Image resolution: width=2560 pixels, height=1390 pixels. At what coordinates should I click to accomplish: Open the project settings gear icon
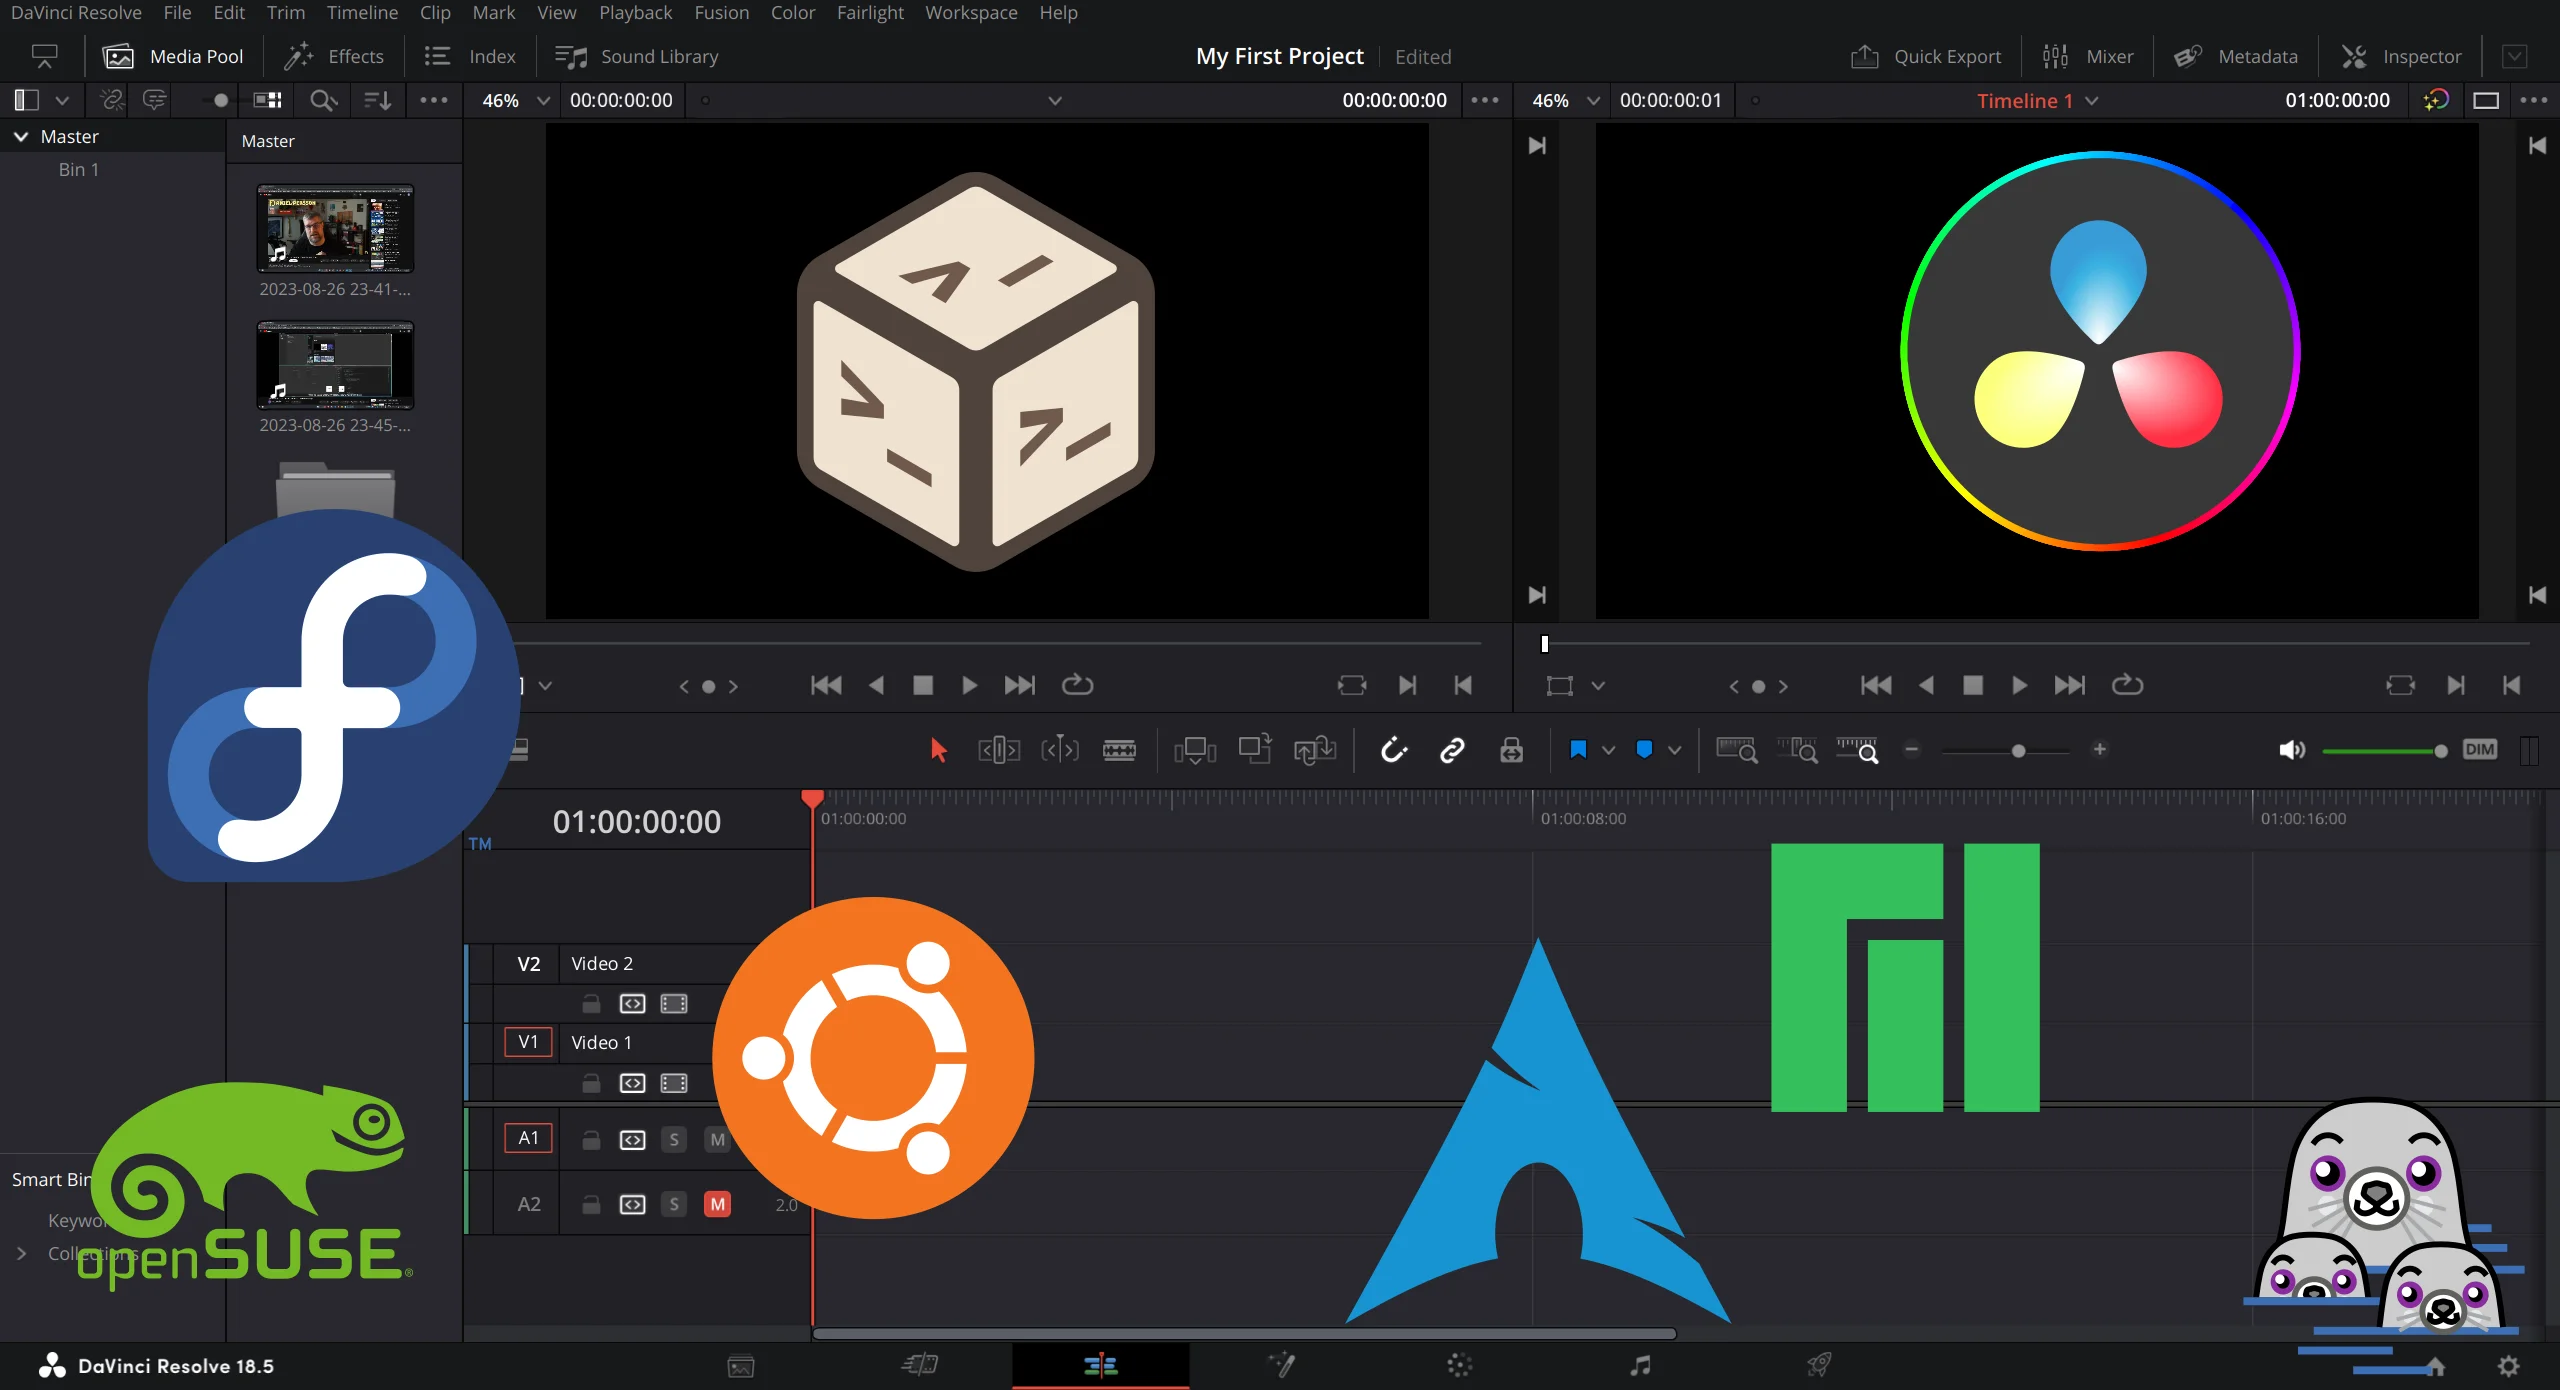pyautogui.click(x=2508, y=1366)
